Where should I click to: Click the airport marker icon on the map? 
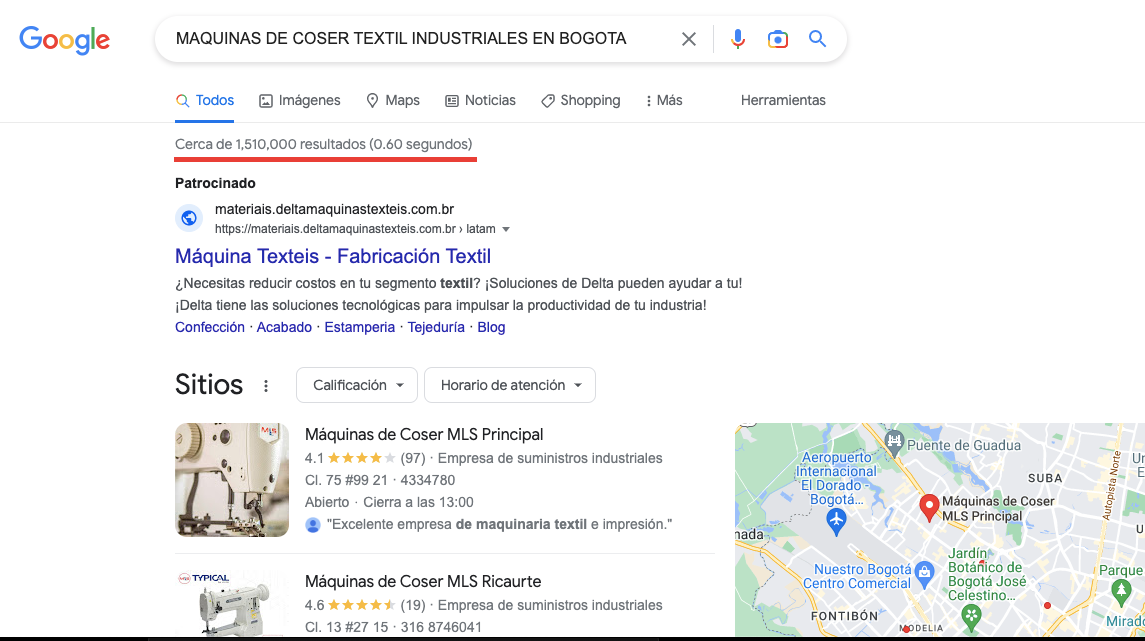(x=836, y=520)
